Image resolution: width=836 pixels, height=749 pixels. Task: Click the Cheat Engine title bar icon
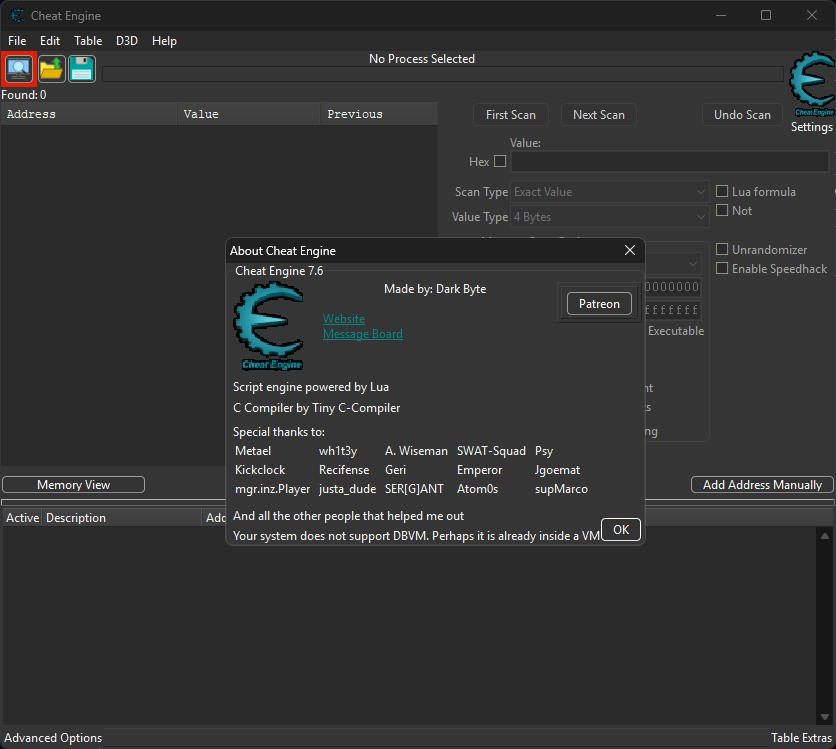[17, 15]
